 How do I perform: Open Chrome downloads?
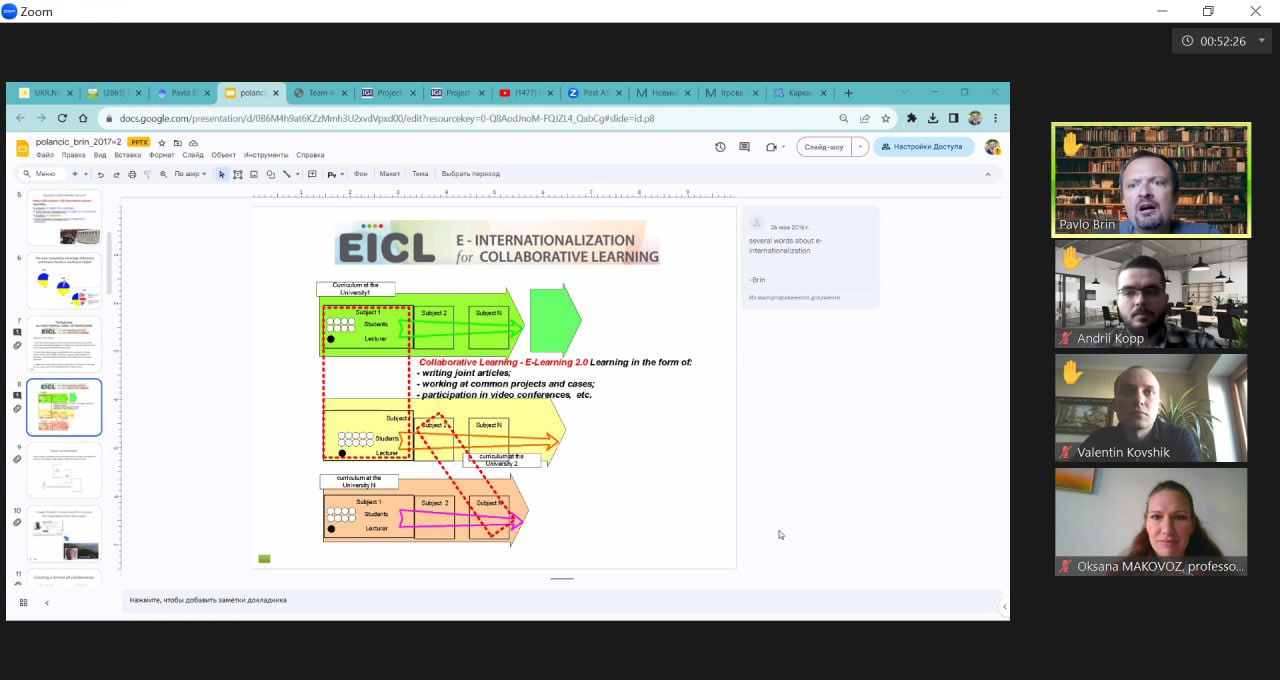933,118
